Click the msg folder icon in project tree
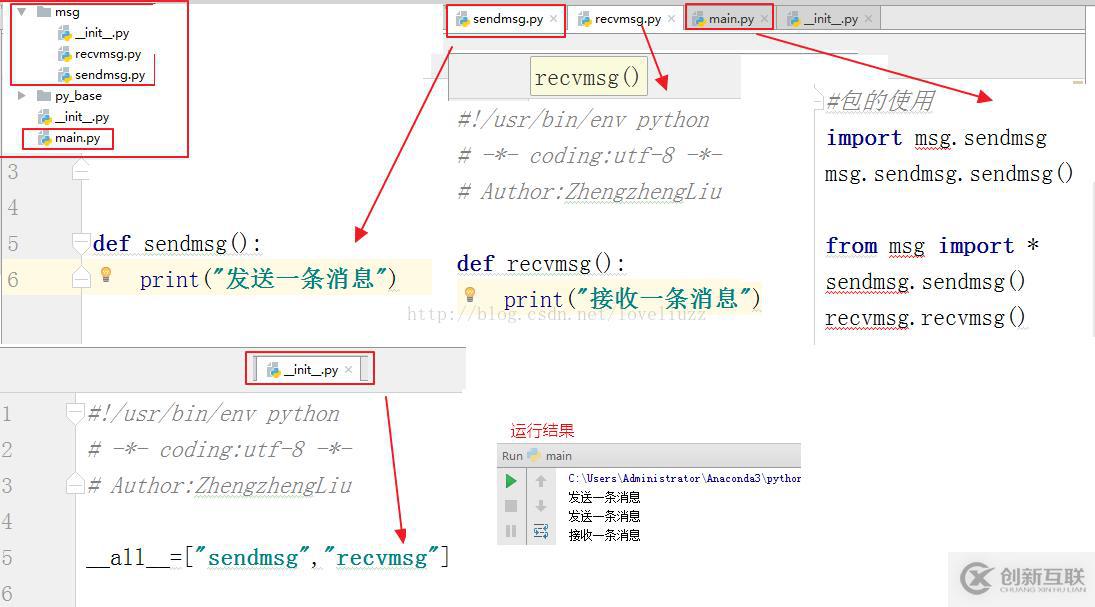 (x=44, y=11)
